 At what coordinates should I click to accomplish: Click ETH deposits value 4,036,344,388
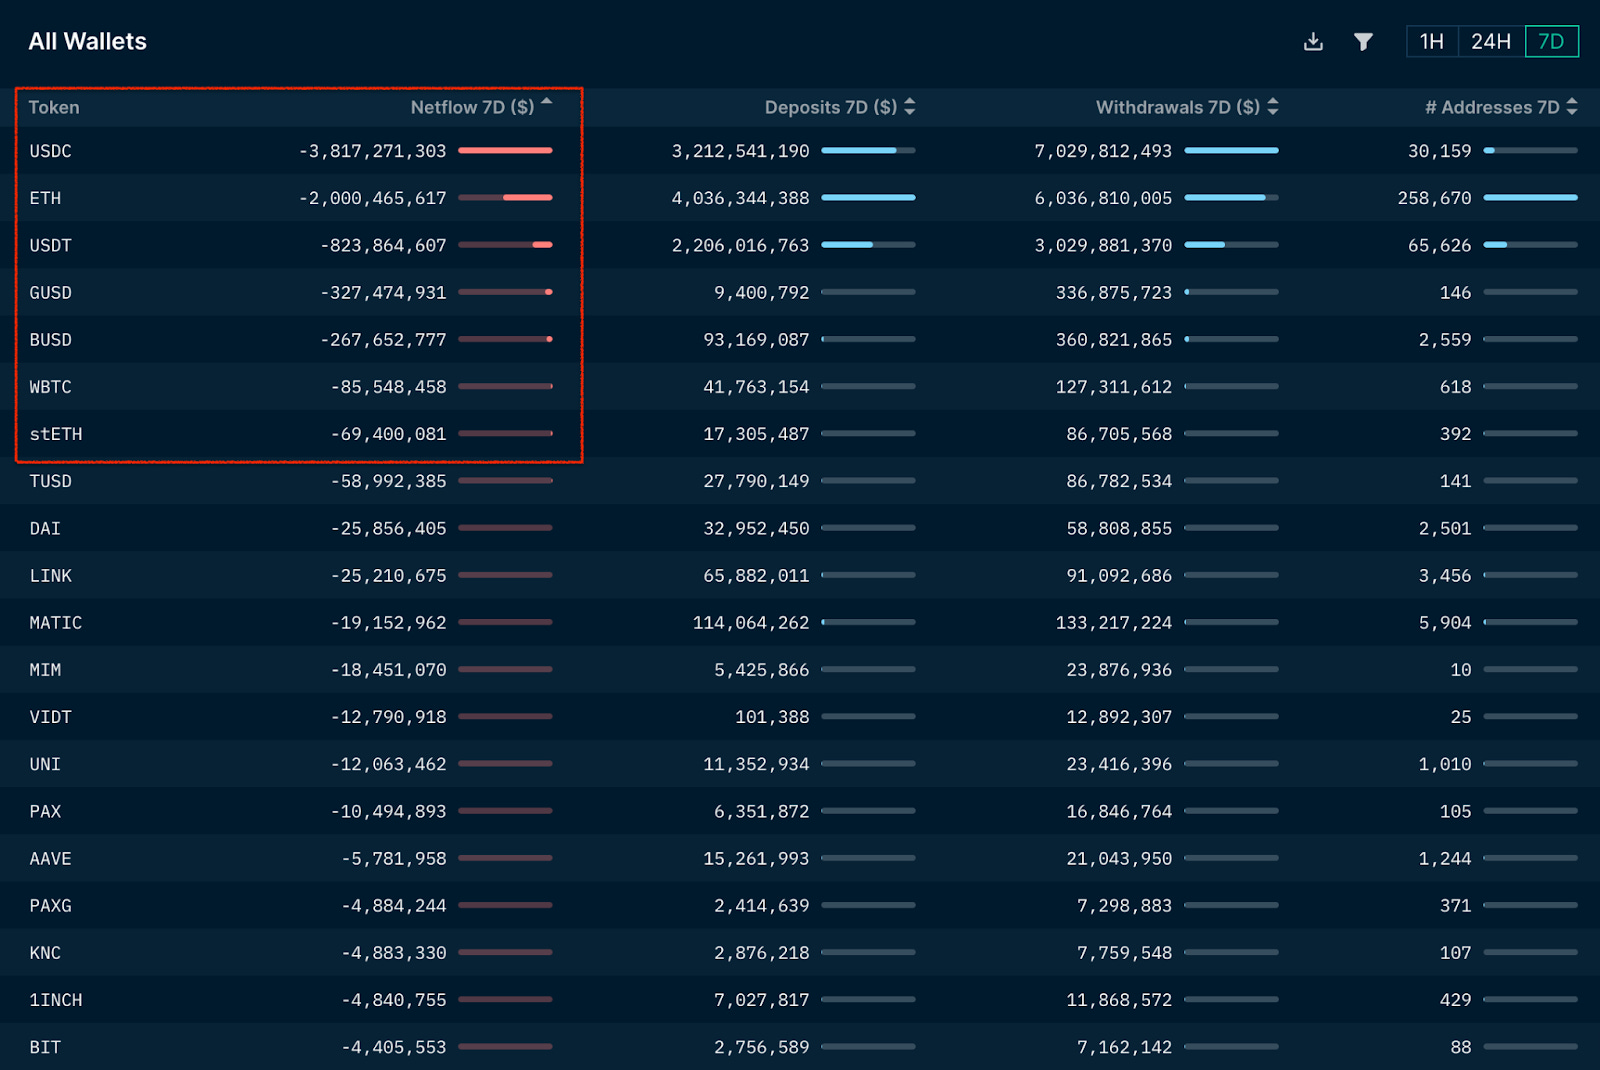[740, 198]
